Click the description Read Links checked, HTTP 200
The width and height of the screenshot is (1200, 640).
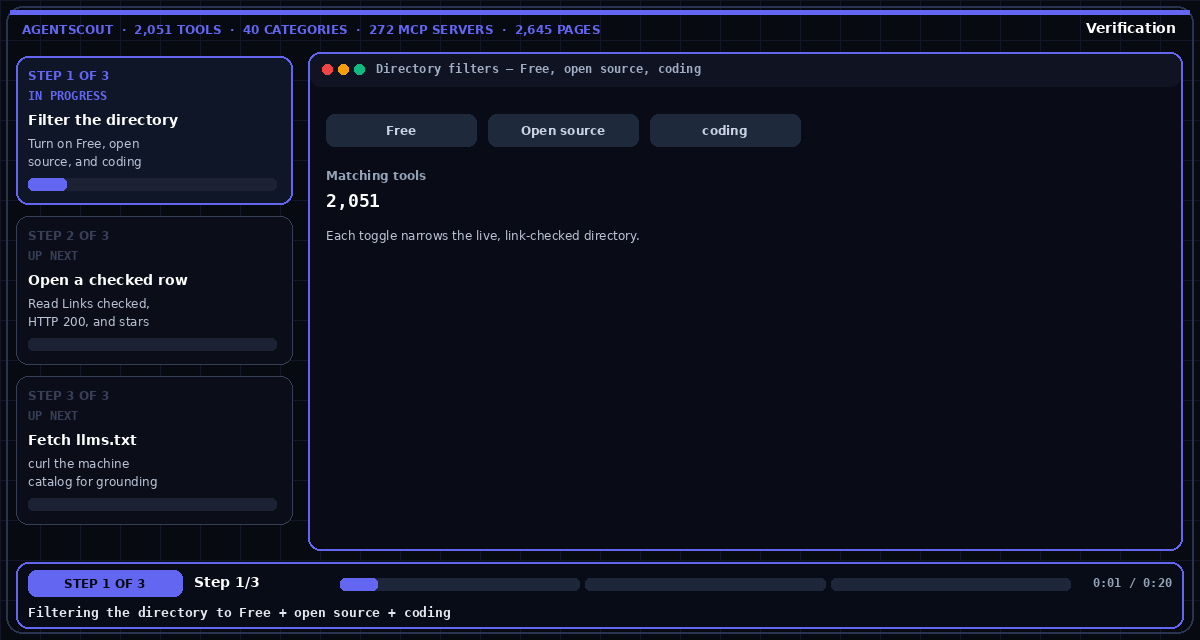coord(89,313)
